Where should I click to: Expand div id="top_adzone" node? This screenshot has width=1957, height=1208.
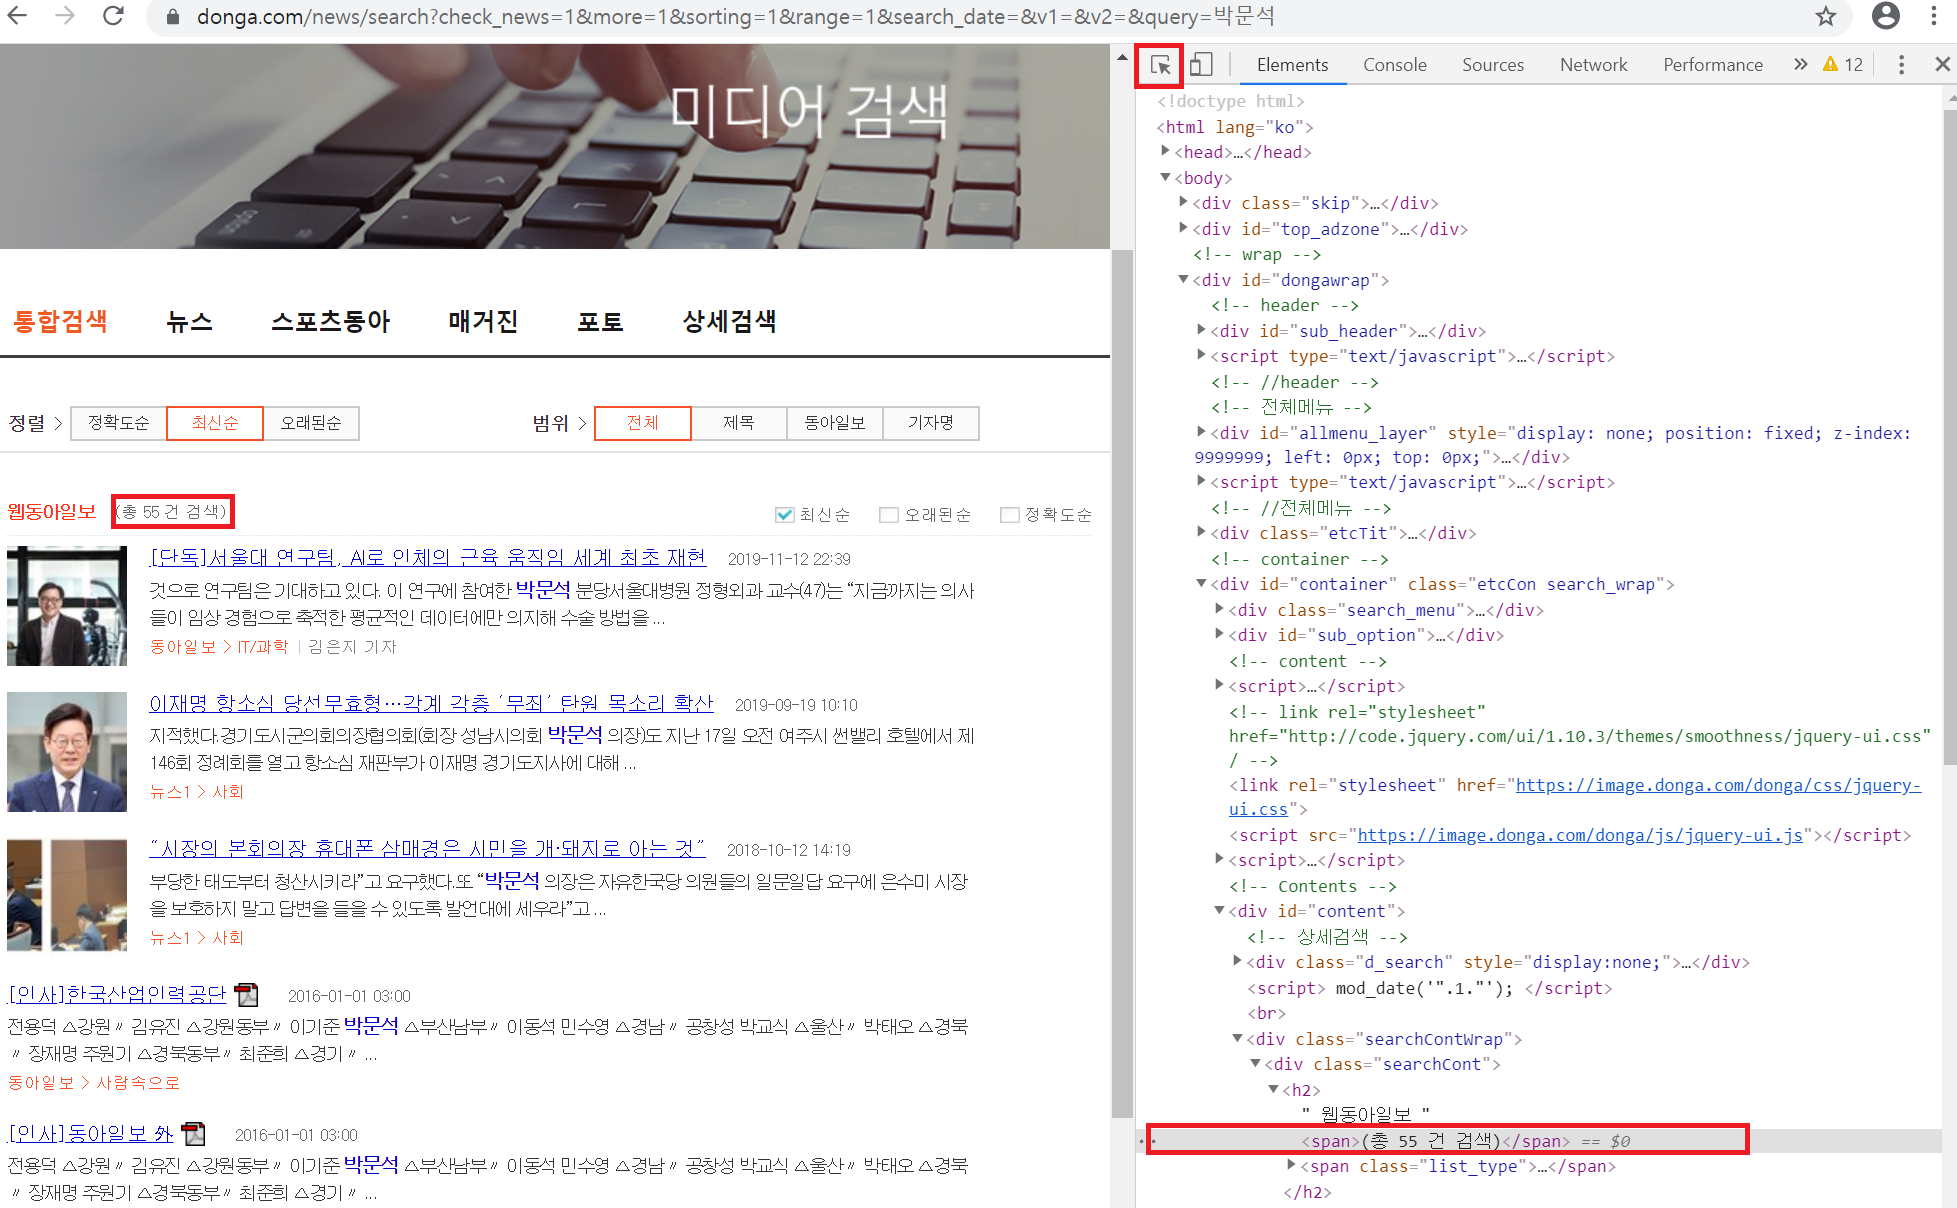pos(1183,228)
